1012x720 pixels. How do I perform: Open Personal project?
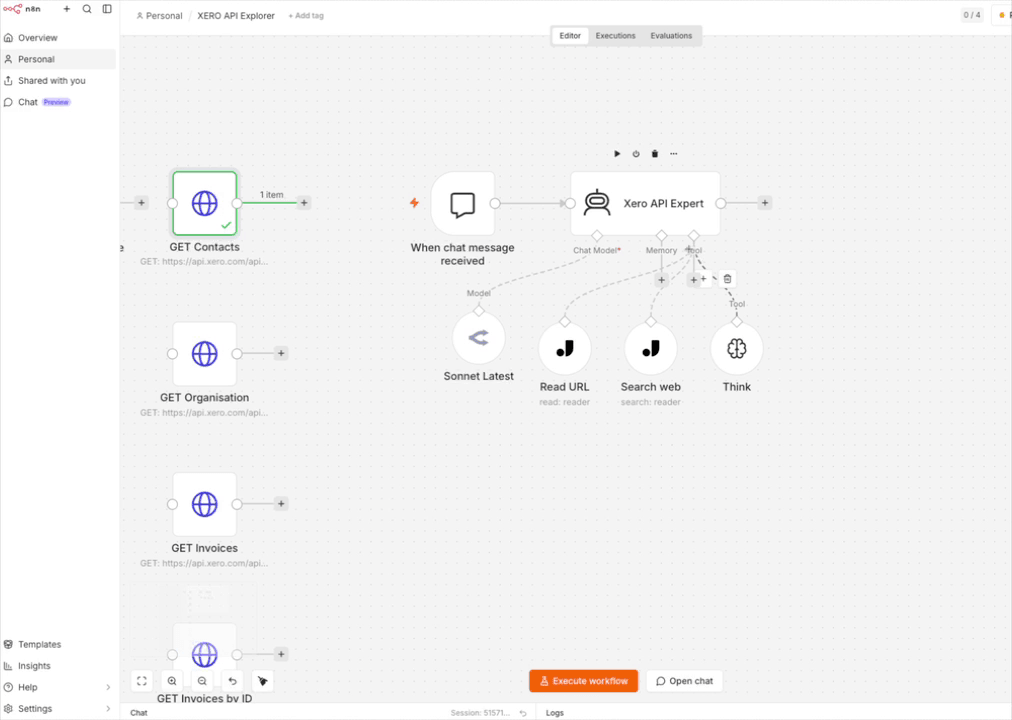point(58,59)
